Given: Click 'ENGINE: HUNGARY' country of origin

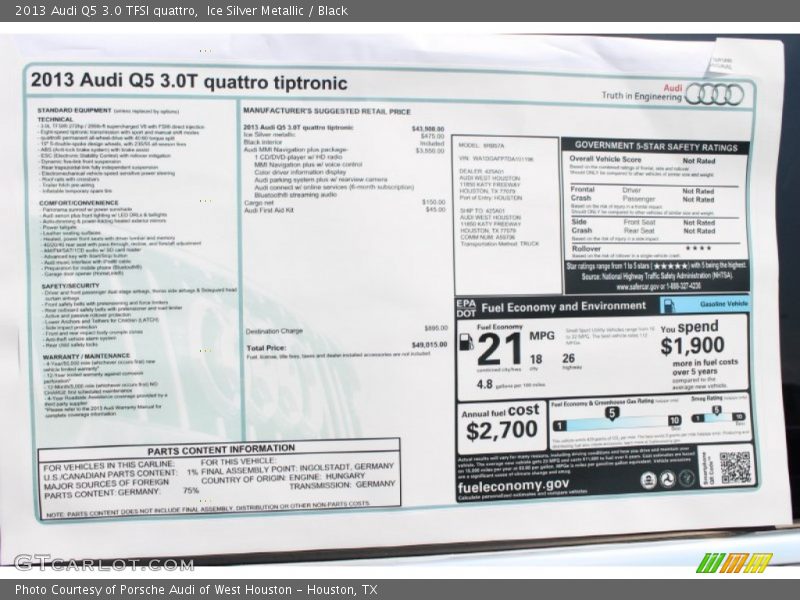Looking at the screenshot, I should tap(327, 477).
